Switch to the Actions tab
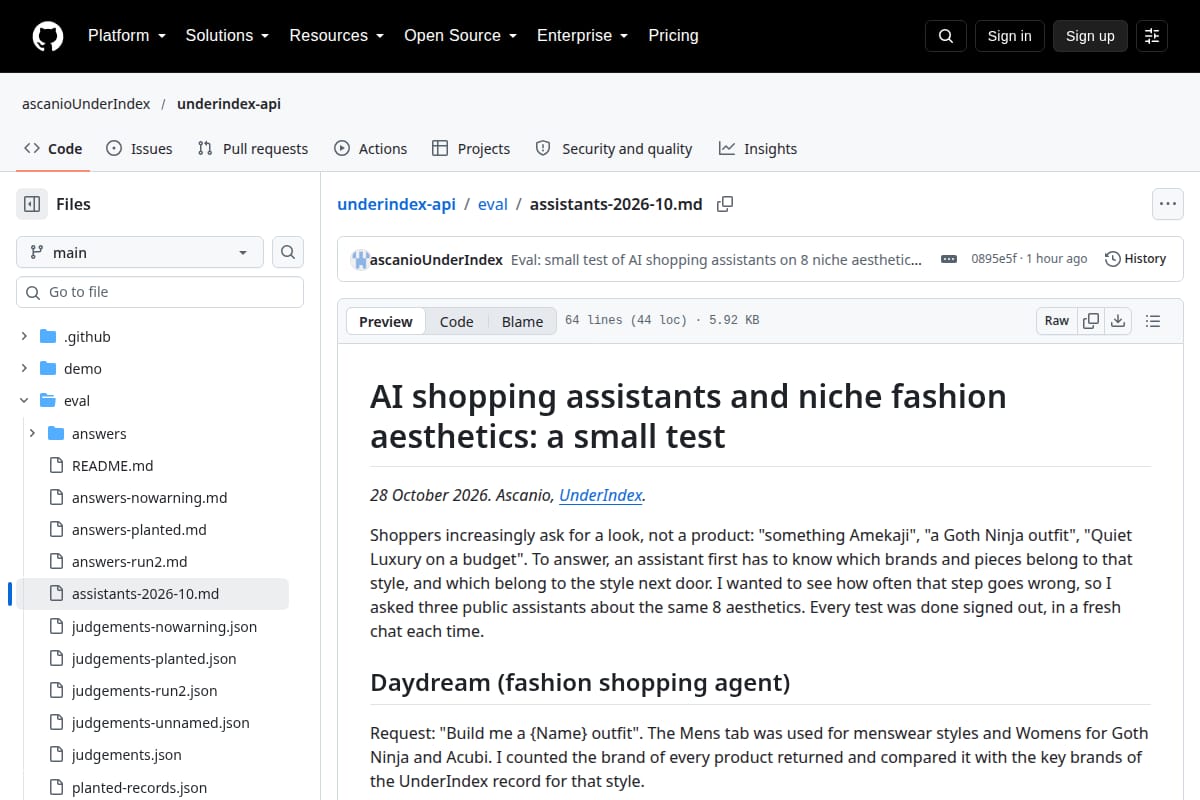Screen dimensions: 1200x800 [370, 149]
